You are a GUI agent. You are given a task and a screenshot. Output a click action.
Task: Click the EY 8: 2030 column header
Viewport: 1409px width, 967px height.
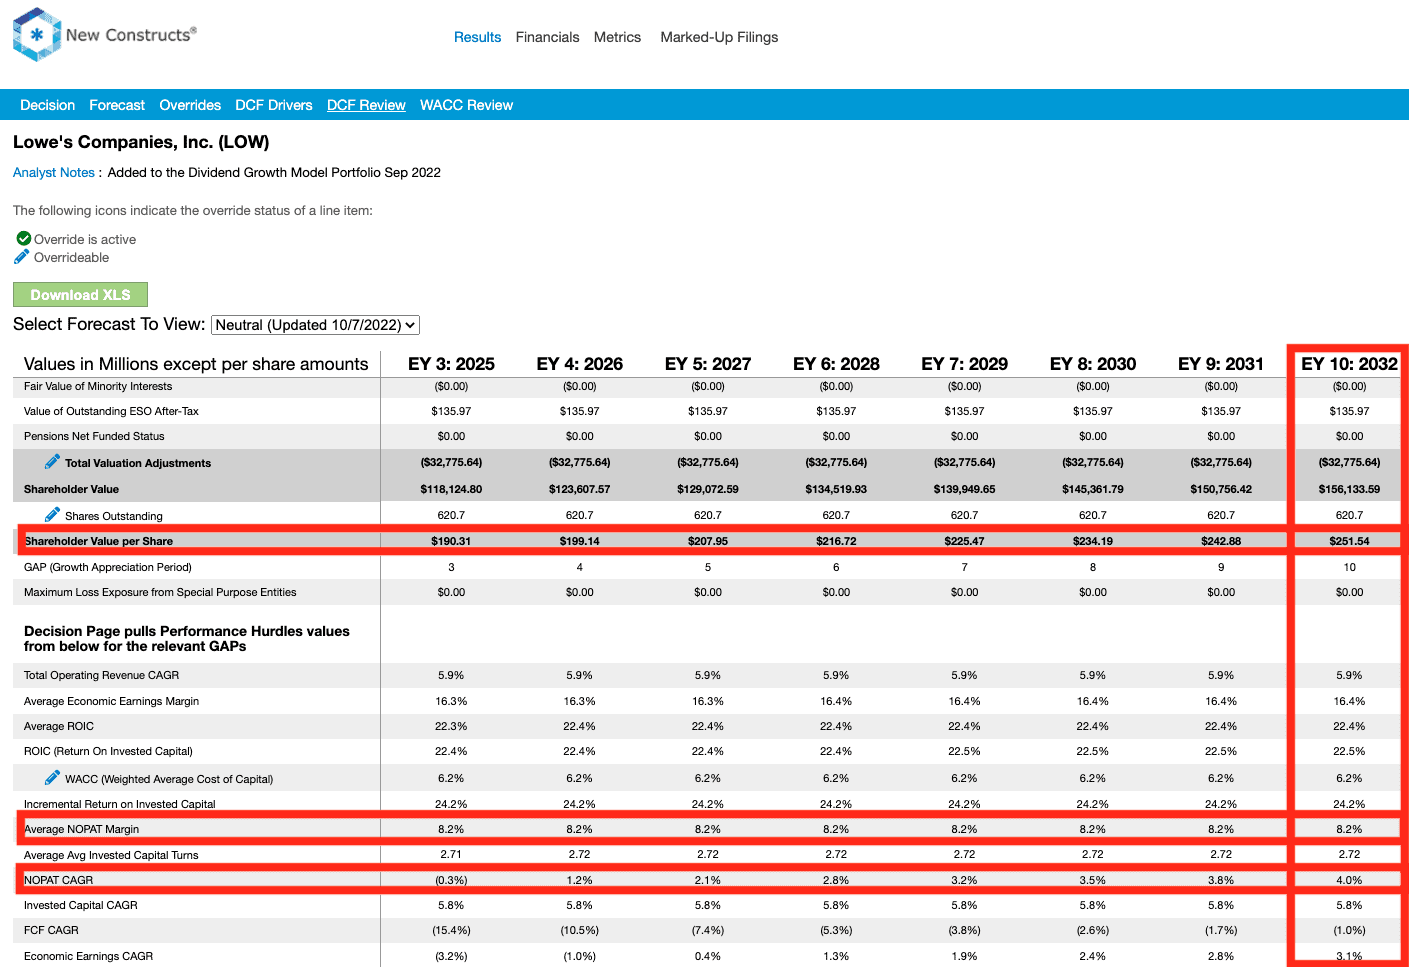(x=1093, y=364)
